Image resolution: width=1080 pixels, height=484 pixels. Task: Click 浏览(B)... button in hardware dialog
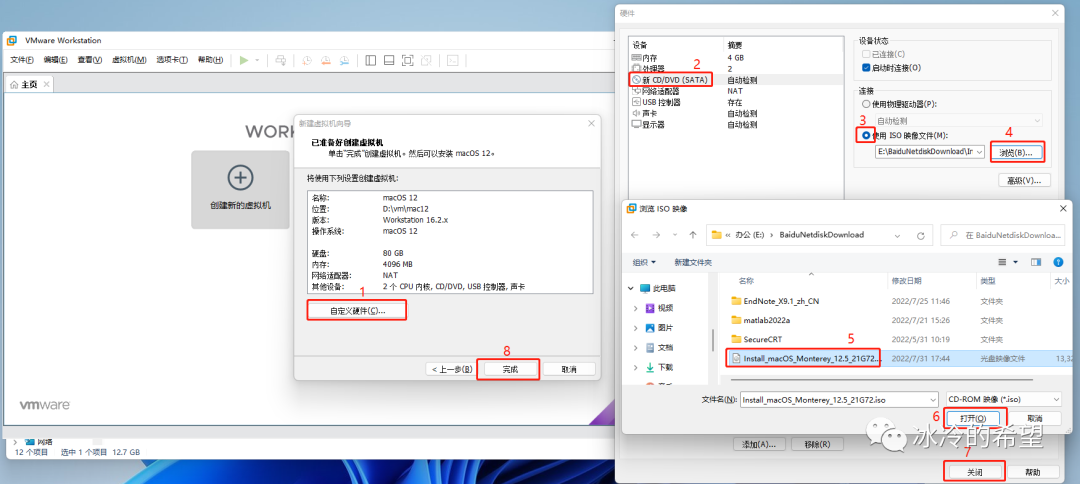click(1016, 152)
